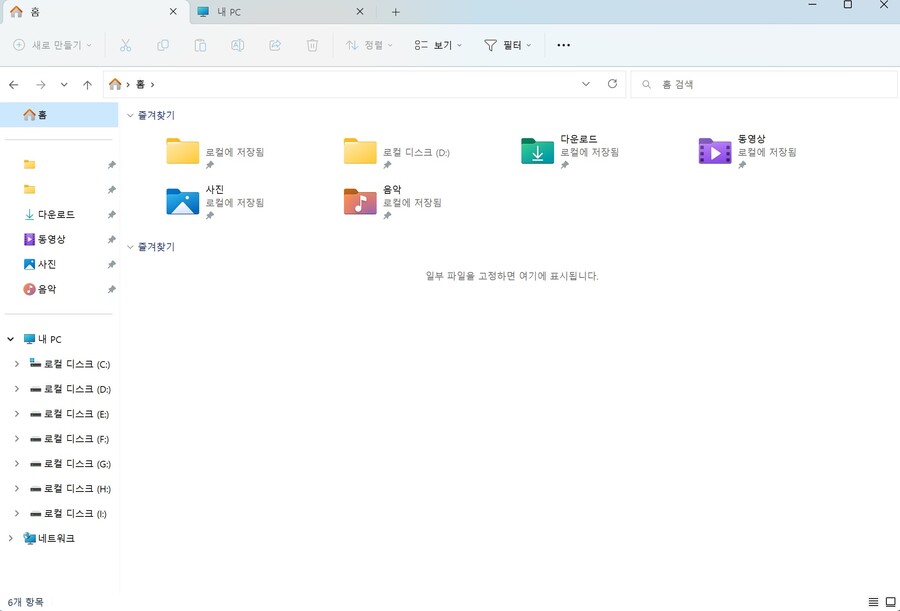900x611 pixels.
Task: Select 네트워크 in the navigation pane
Action: tap(56, 538)
